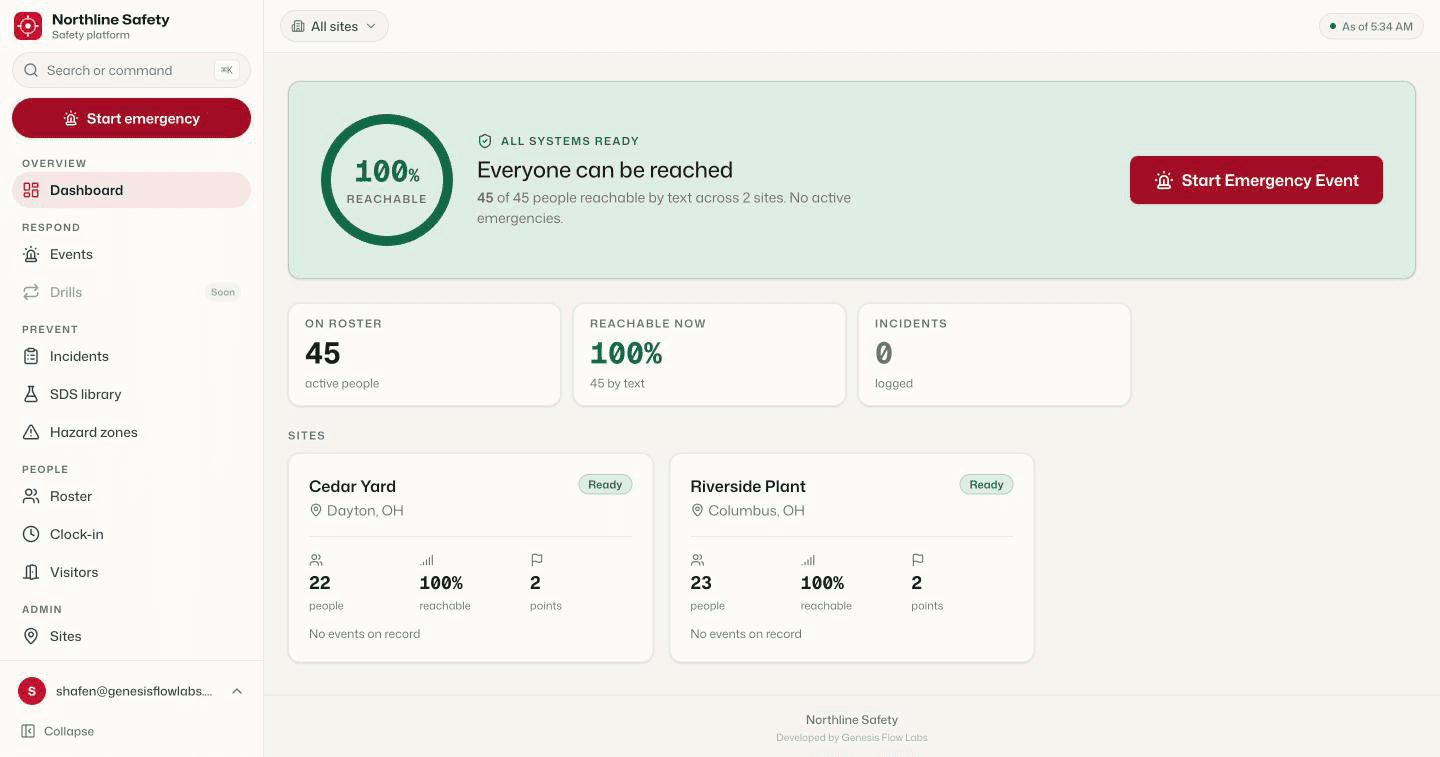Click the people icon in Cedar Yard card

pyautogui.click(x=316, y=560)
